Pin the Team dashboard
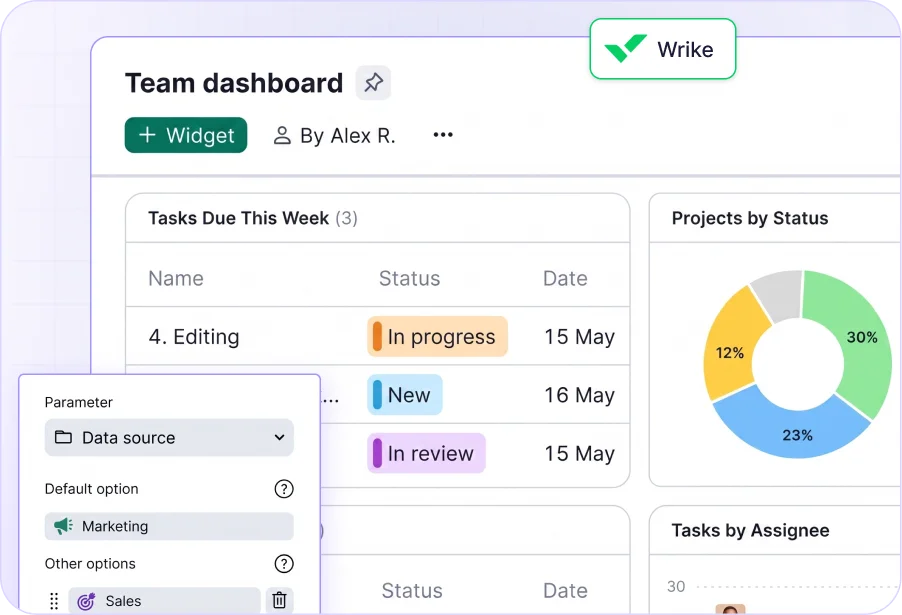This screenshot has height=615, width=902. [x=373, y=82]
